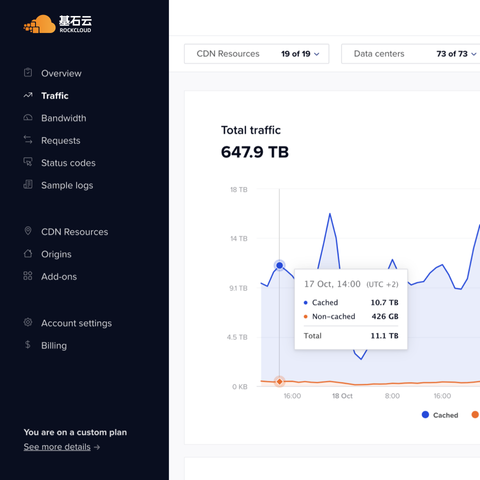Toggle the Cached series in the legend

(x=440, y=415)
